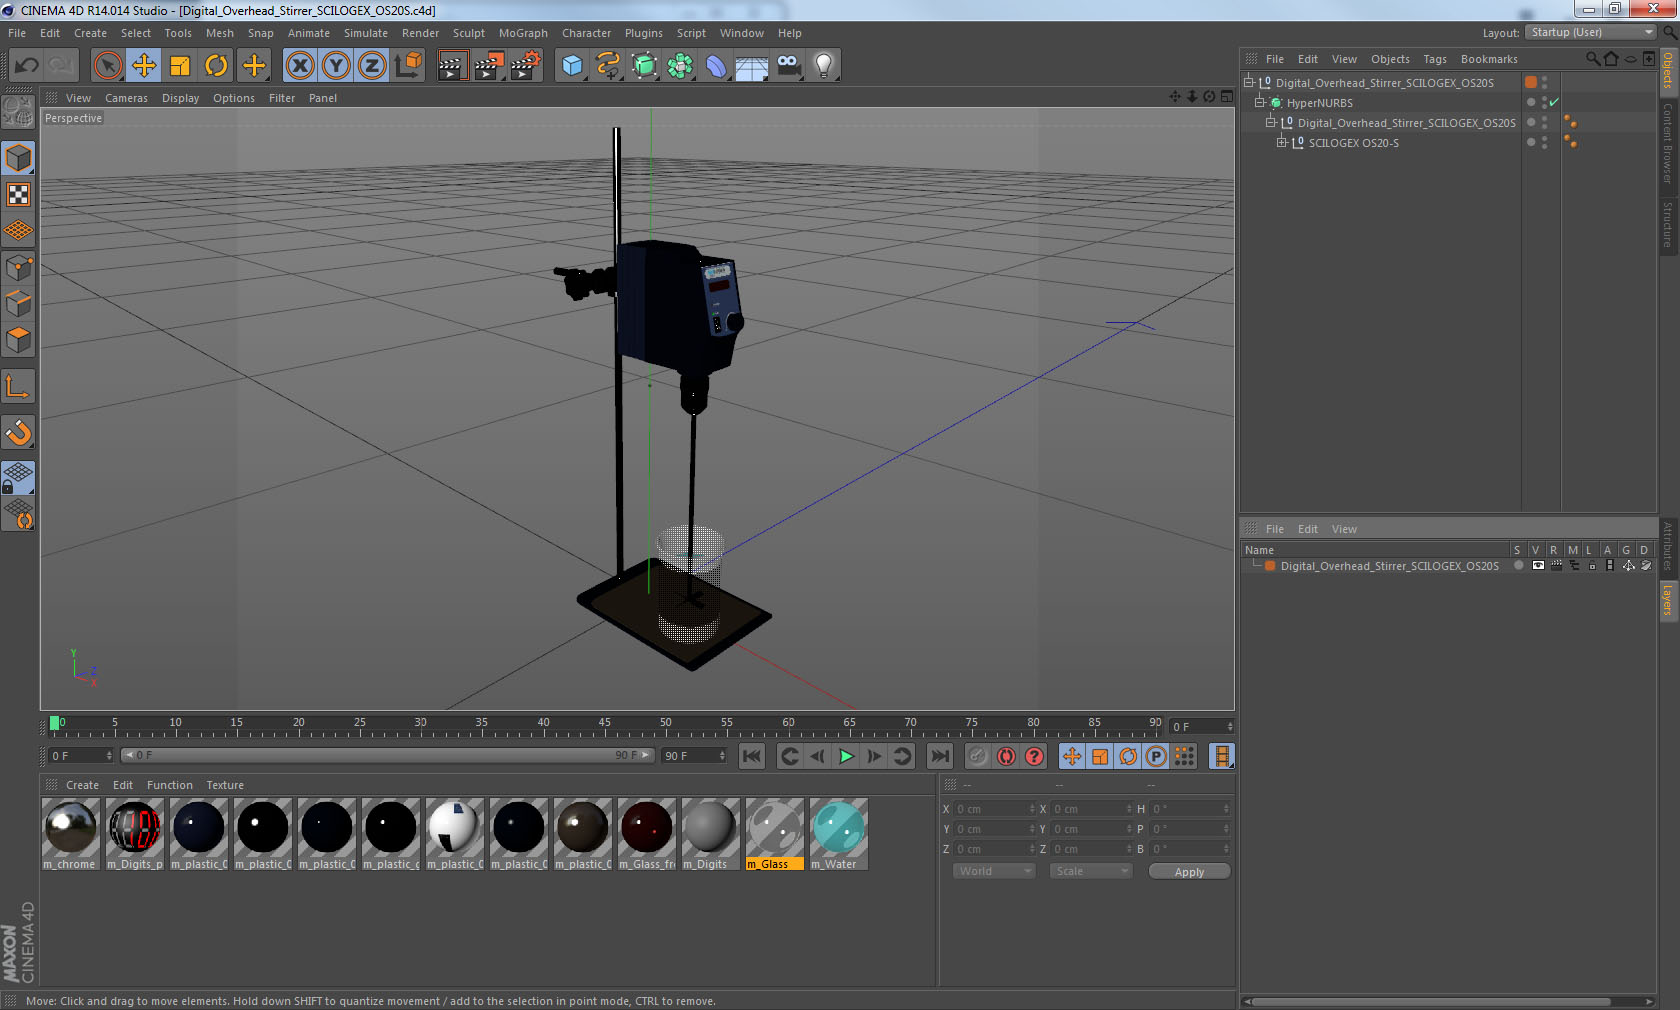Open the Sculpt menu
1680x1010 pixels.
(468, 33)
